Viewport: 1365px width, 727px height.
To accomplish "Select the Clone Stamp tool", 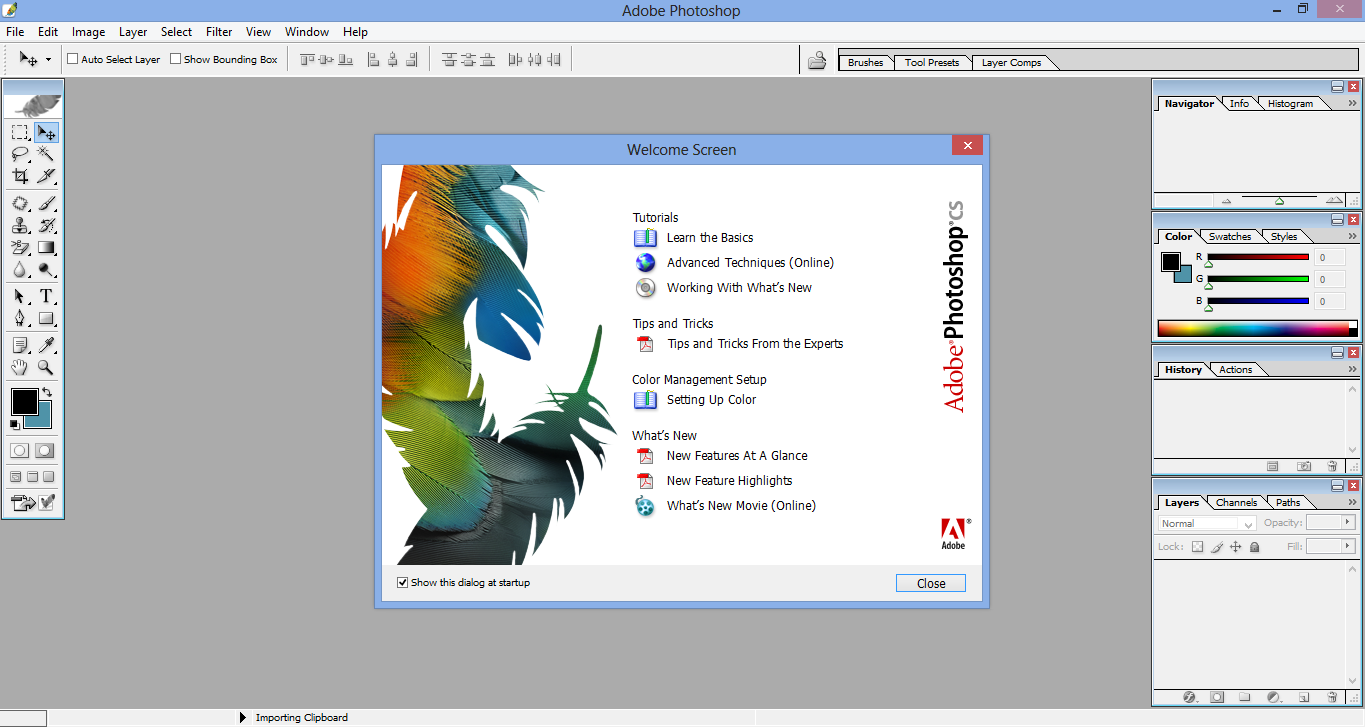I will pos(19,225).
